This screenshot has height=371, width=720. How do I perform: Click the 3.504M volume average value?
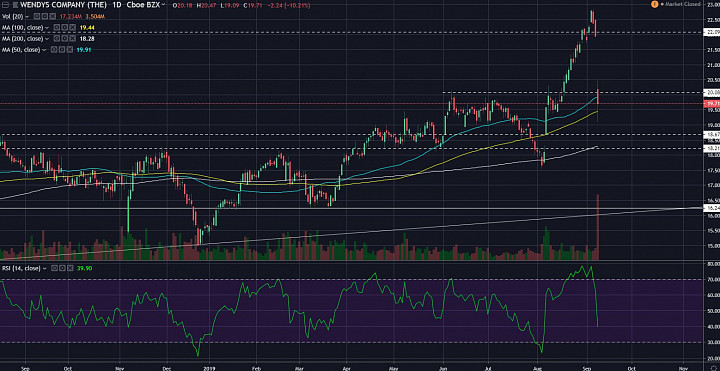(x=95, y=17)
